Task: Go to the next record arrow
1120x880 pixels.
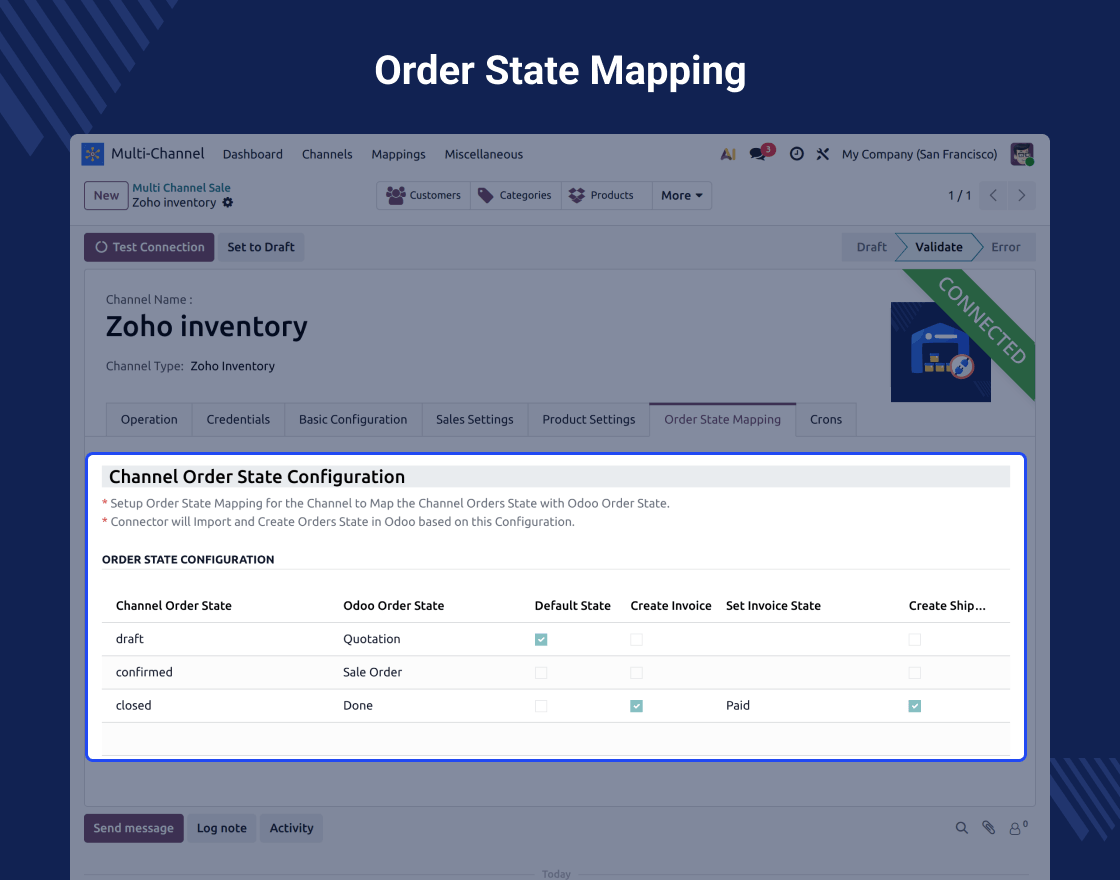Action: tap(1021, 196)
